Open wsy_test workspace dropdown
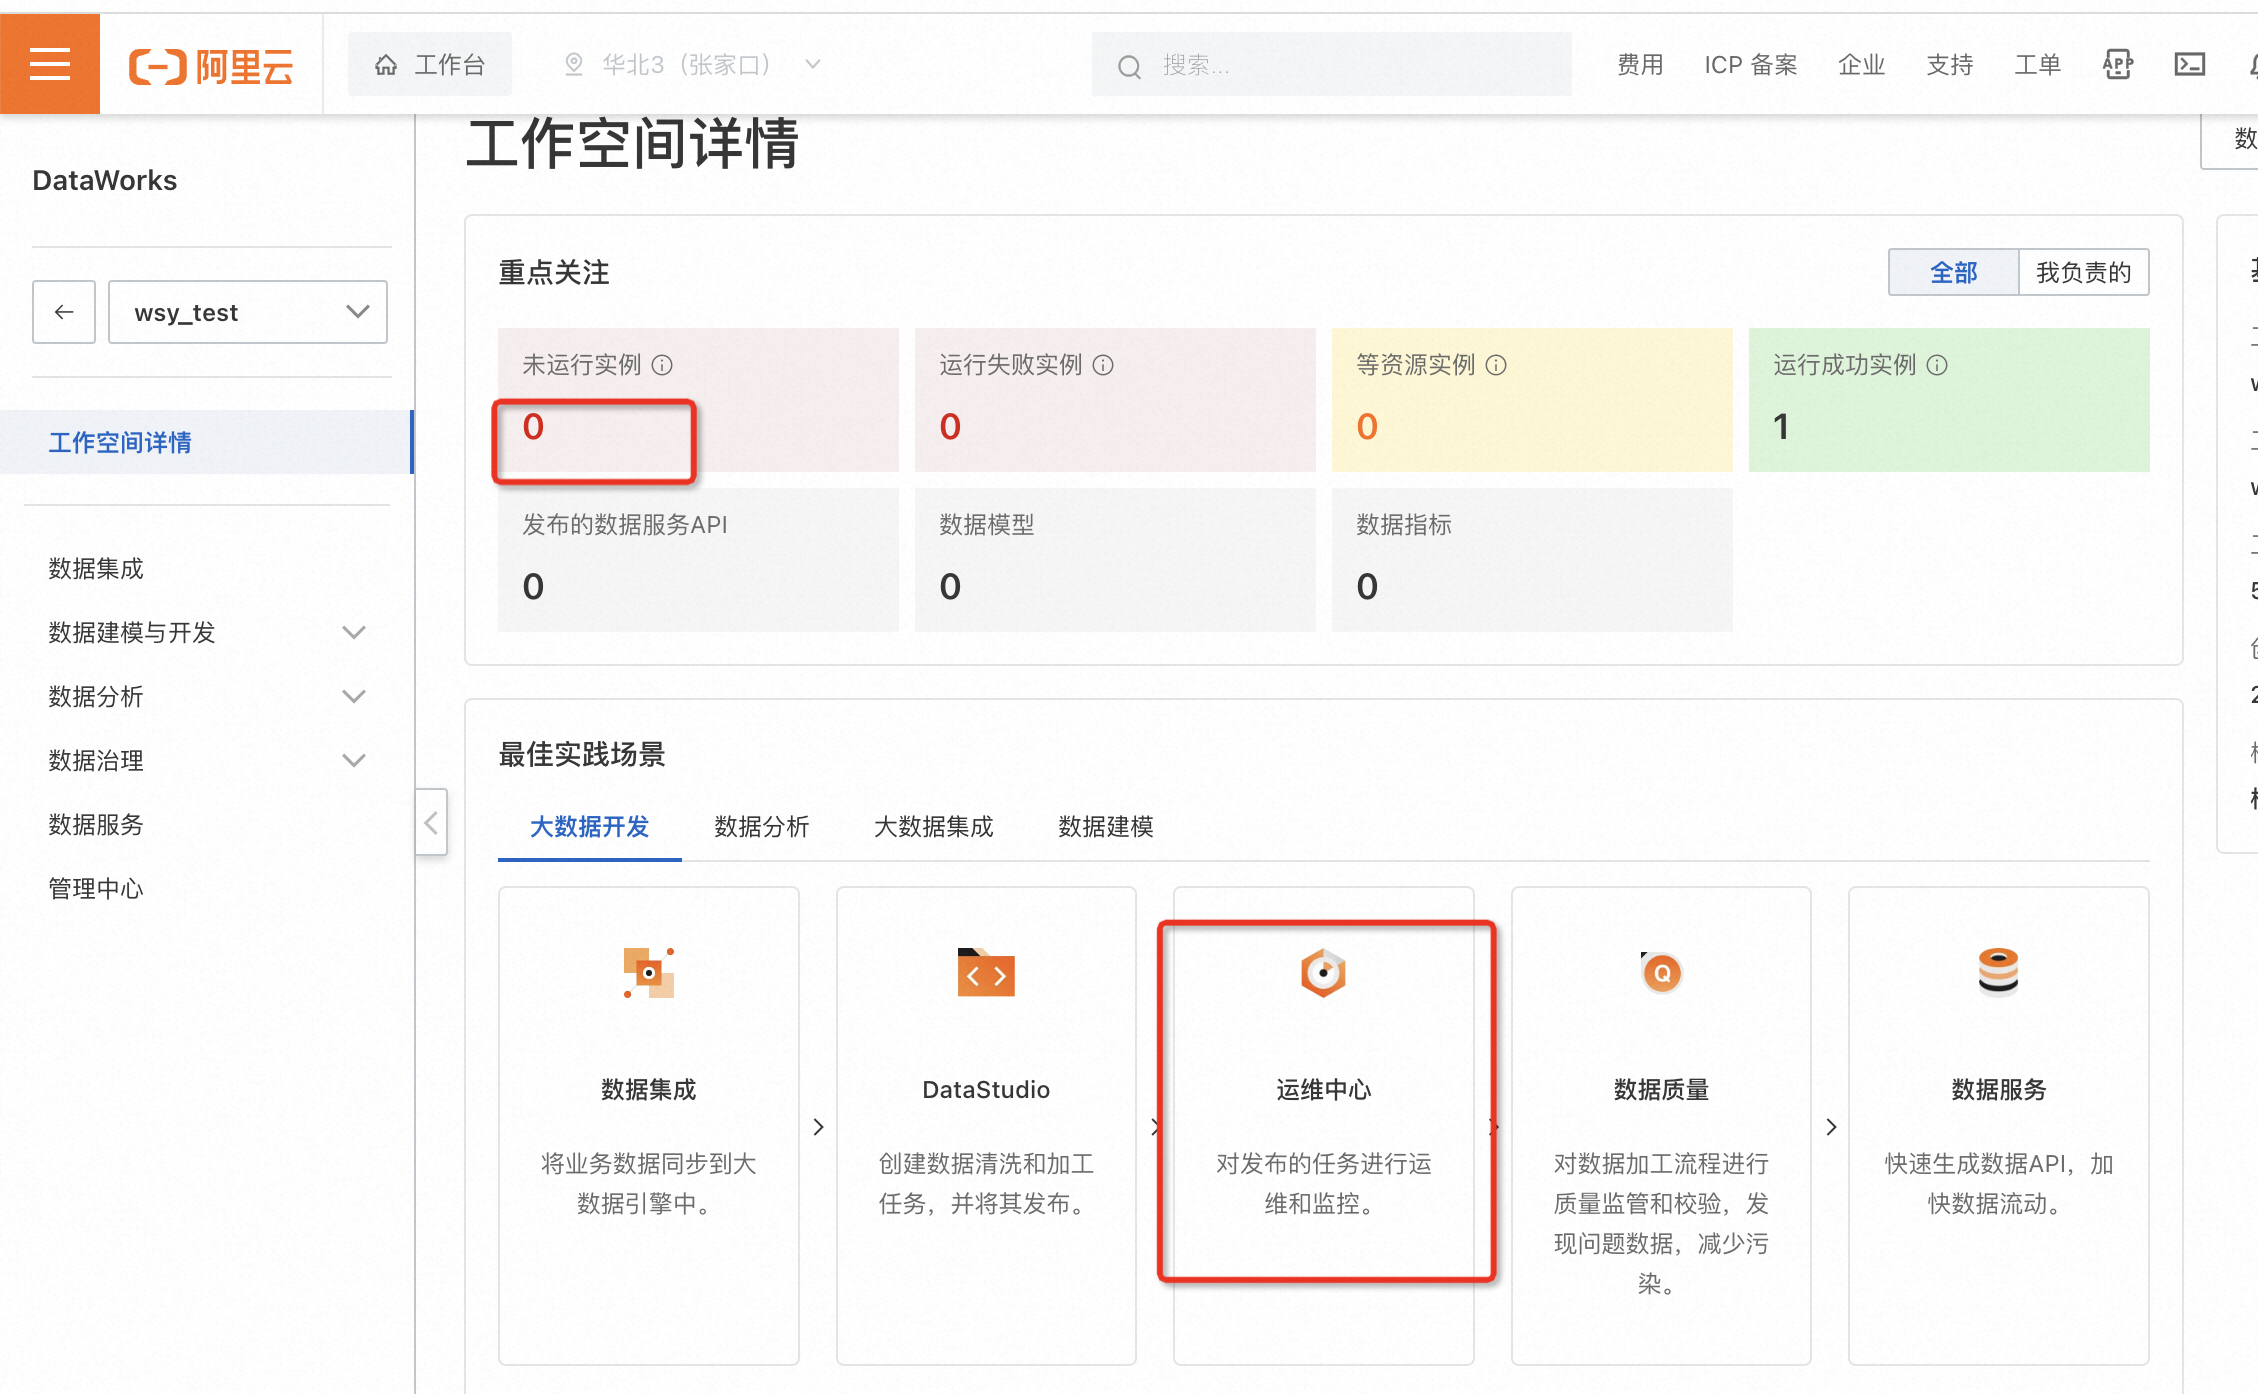The width and height of the screenshot is (2258, 1394). pyautogui.click(x=247, y=312)
